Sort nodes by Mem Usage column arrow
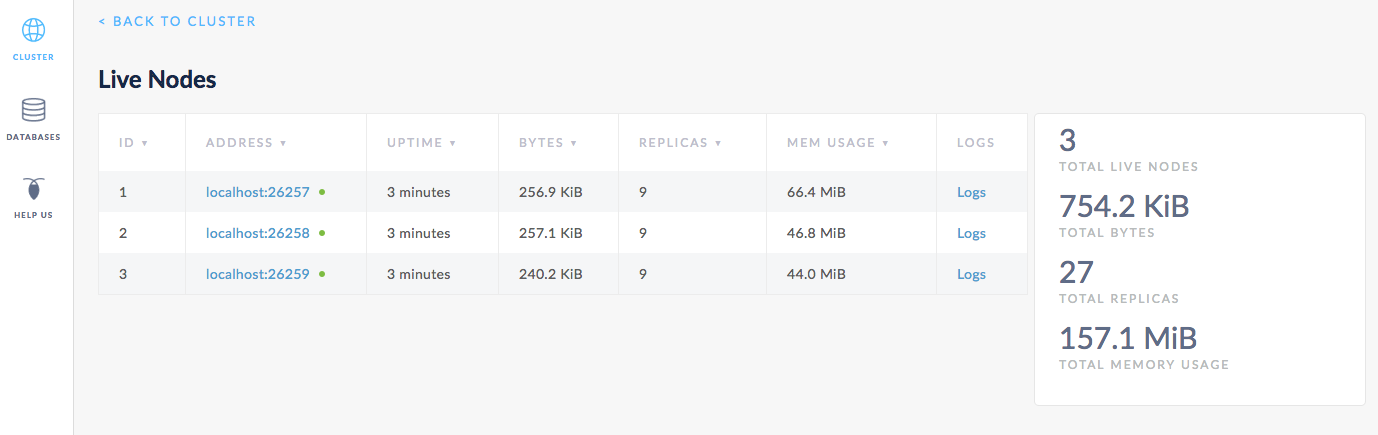This screenshot has height=435, width=1378. coord(885,143)
